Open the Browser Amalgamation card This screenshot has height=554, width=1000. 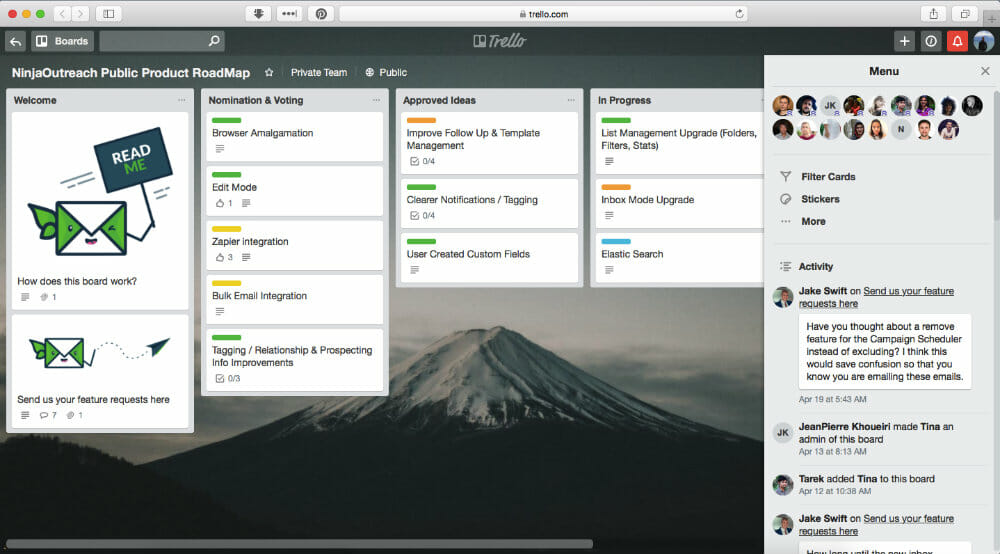pos(295,137)
